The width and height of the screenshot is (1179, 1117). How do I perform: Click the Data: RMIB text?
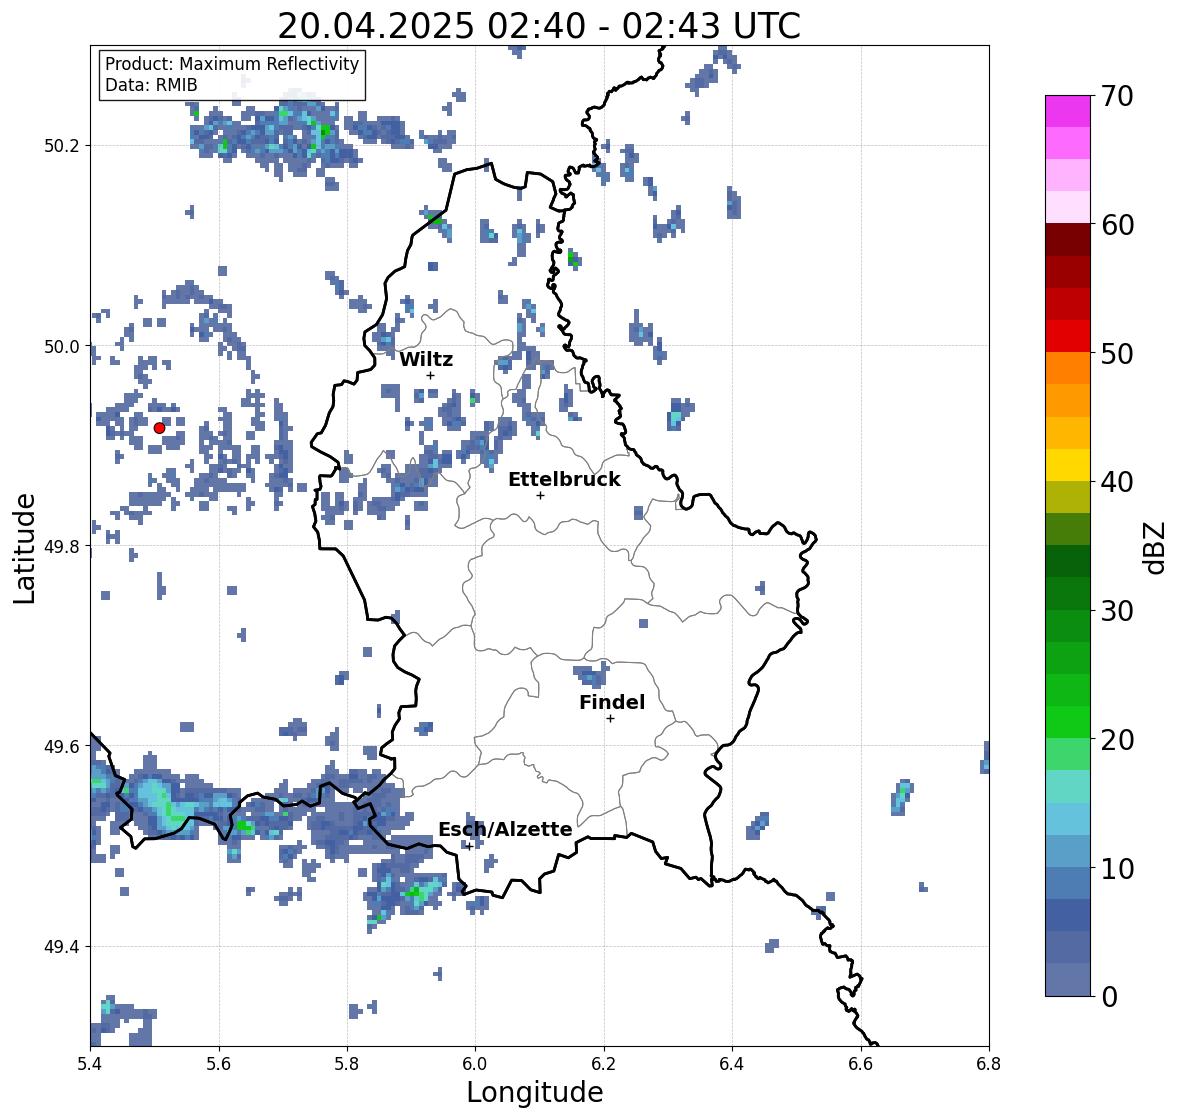click(151, 85)
